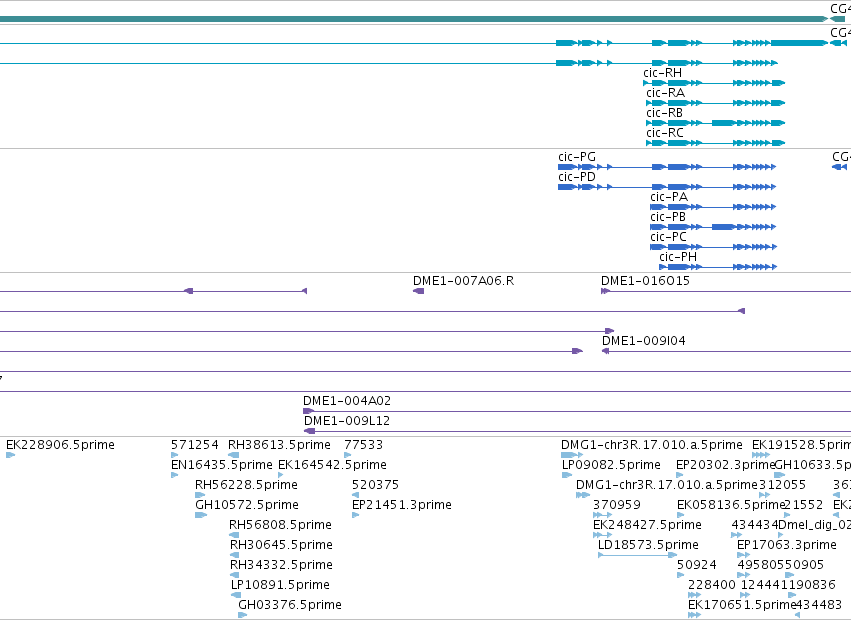Select the RH56228.5prime label
851x620 pixels.
click(246, 485)
